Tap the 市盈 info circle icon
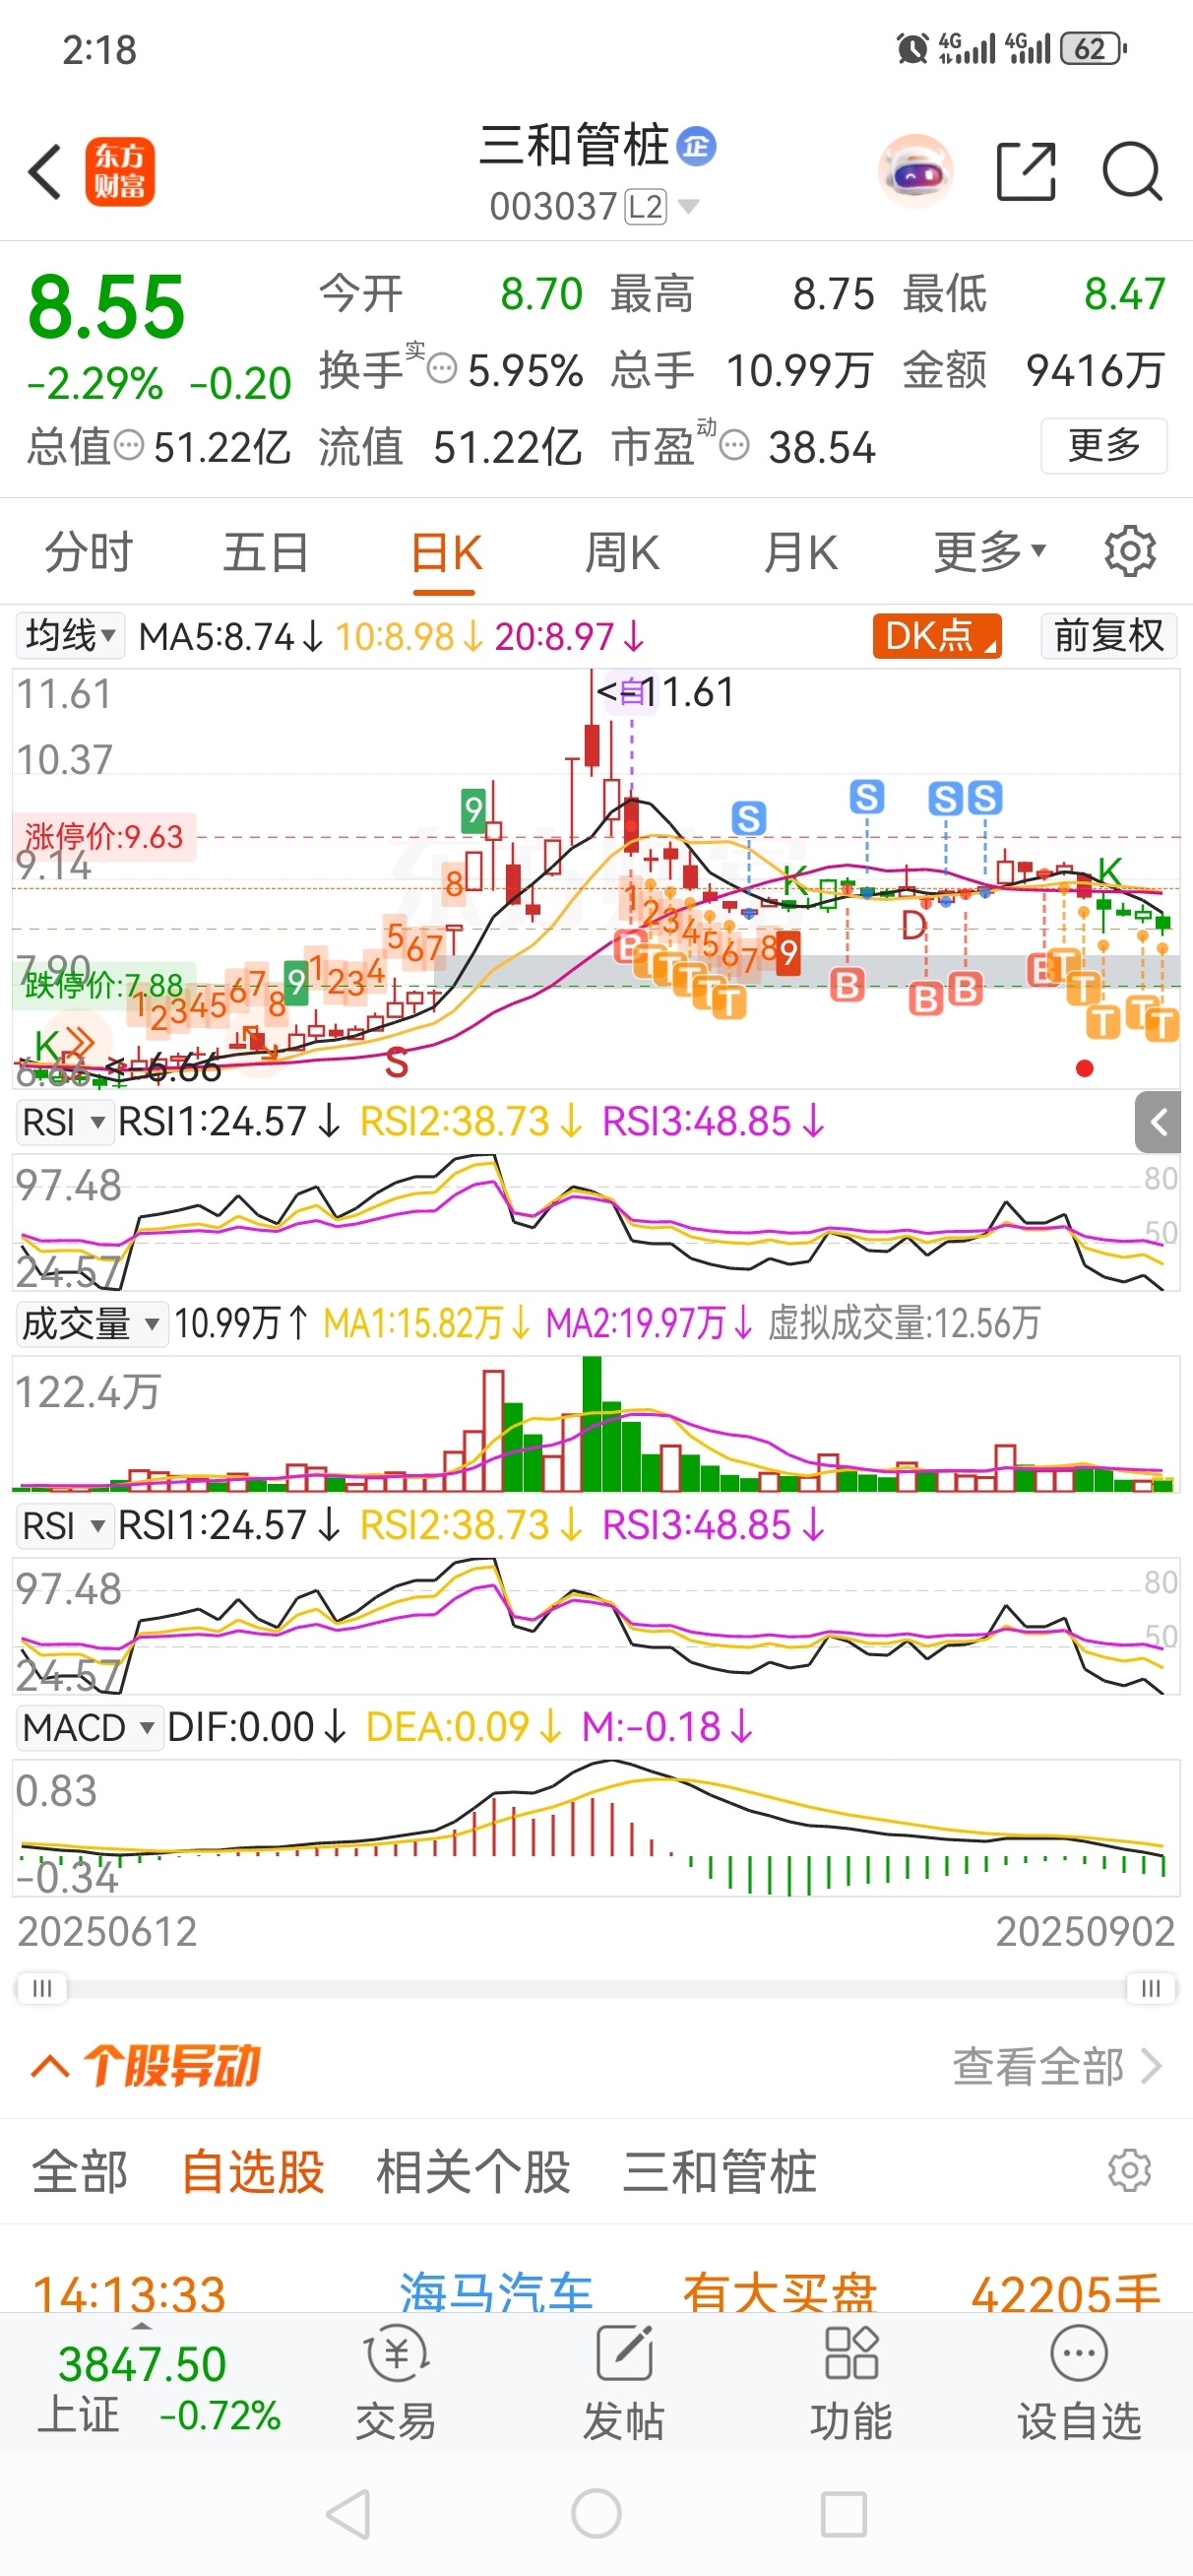This screenshot has height=2576, width=1193. coord(734,445)
